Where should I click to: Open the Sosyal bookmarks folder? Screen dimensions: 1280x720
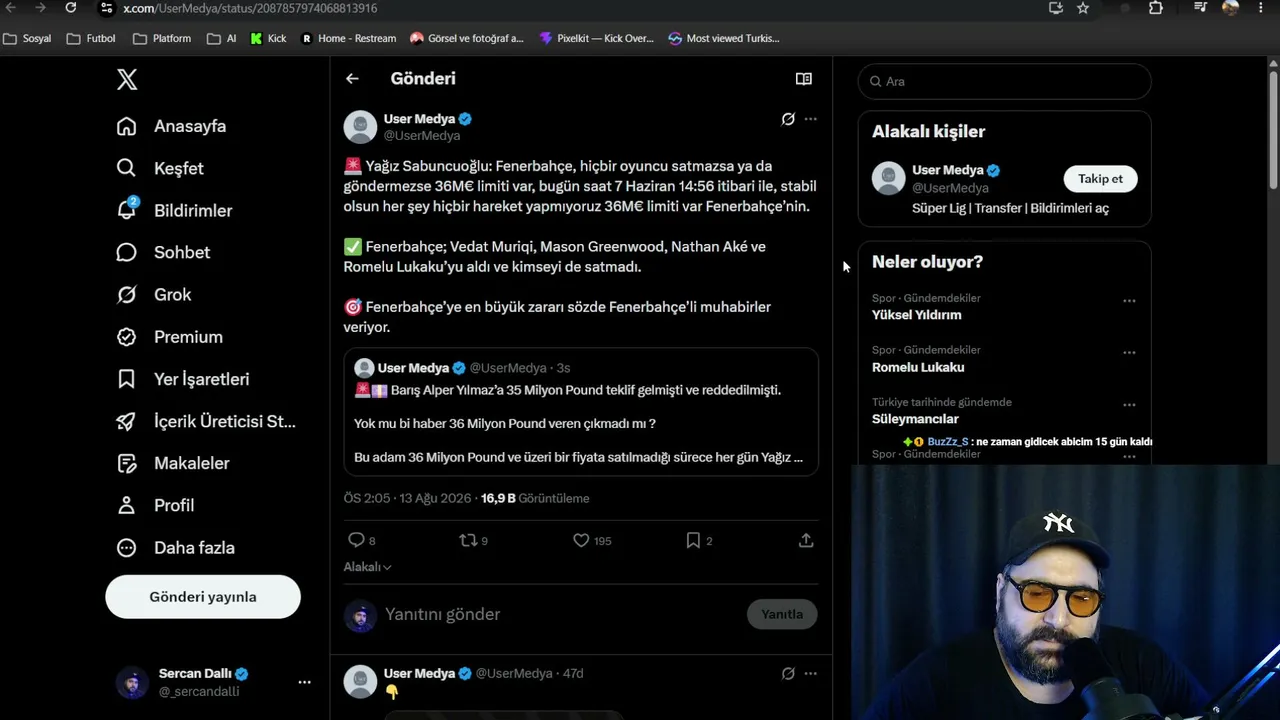28,38
